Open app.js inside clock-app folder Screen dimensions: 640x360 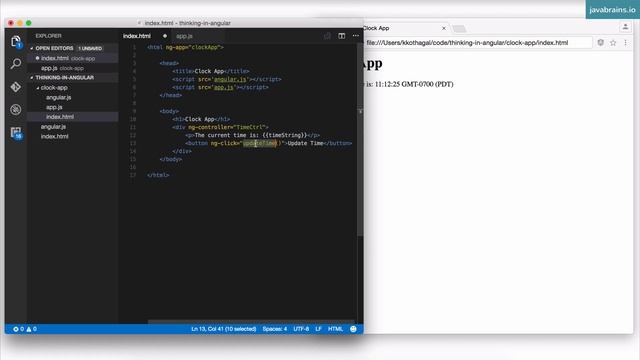pyautogui.click(x=54, y=107)
